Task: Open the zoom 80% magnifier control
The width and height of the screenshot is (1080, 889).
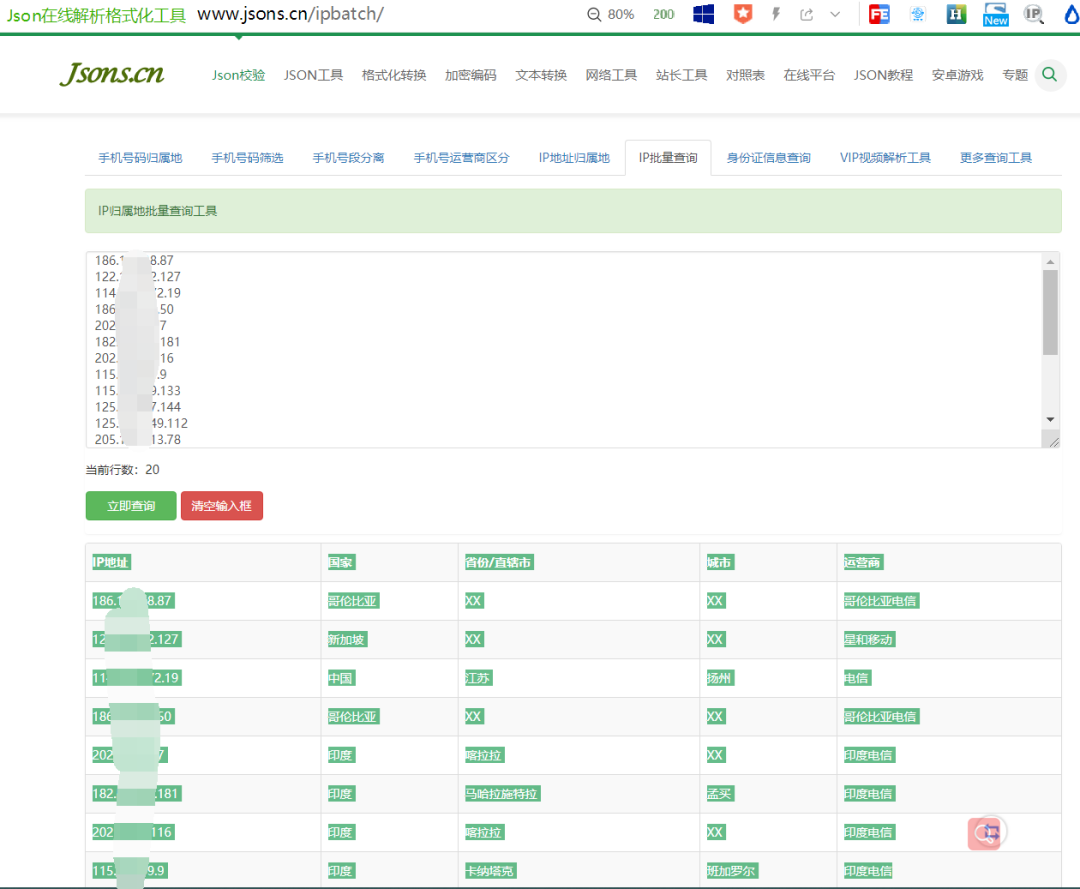Action: tap(610, 14)
